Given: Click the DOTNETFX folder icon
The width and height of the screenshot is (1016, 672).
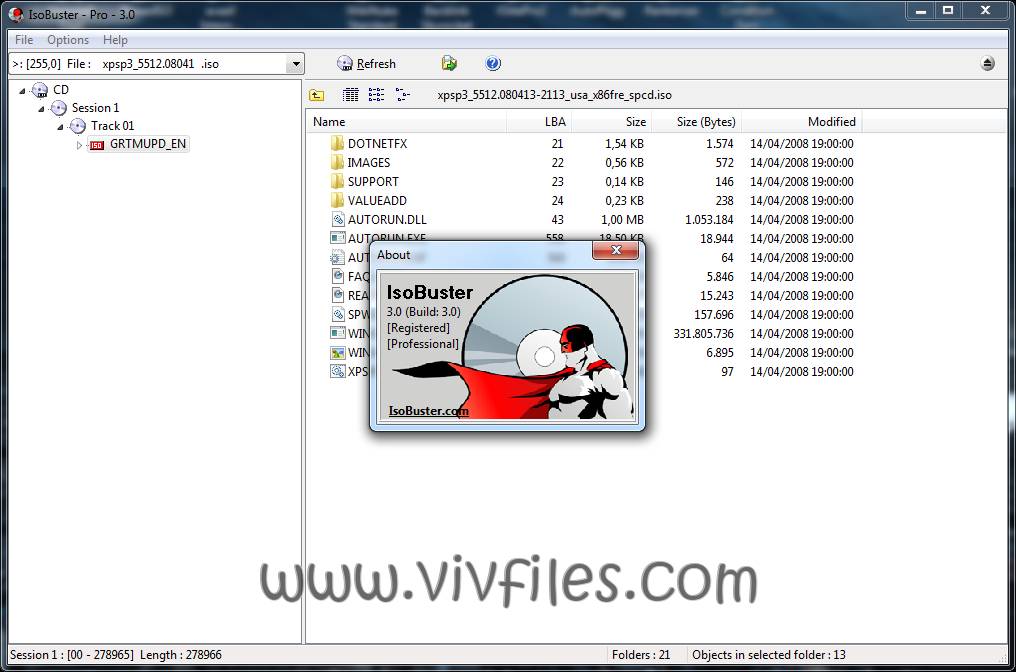Looking at the screenshot, I should point(337,143).
